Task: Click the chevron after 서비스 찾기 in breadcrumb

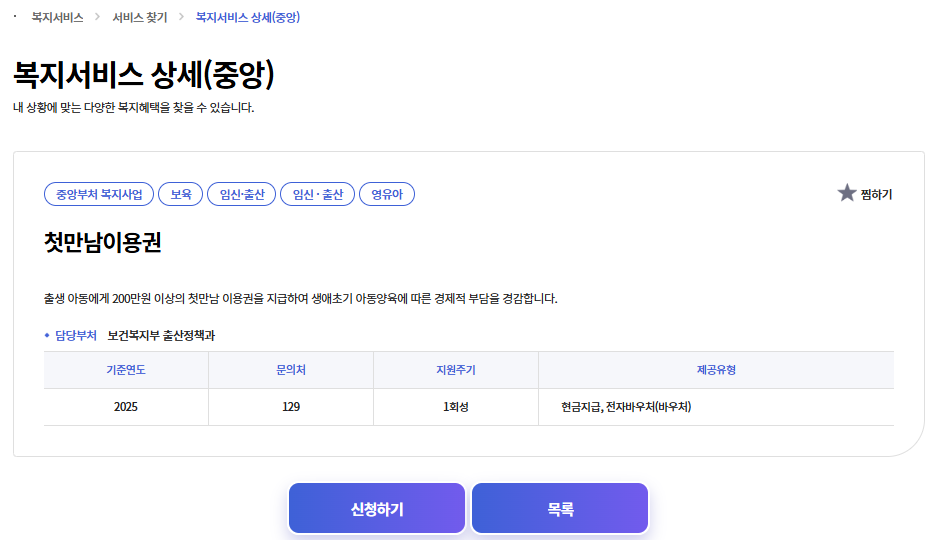Action: point(181,17)
